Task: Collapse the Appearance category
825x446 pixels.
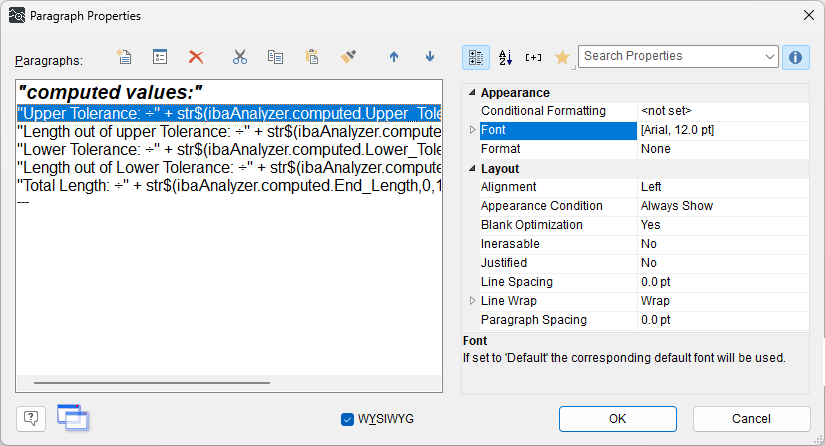Action: (x=472, y=93)
